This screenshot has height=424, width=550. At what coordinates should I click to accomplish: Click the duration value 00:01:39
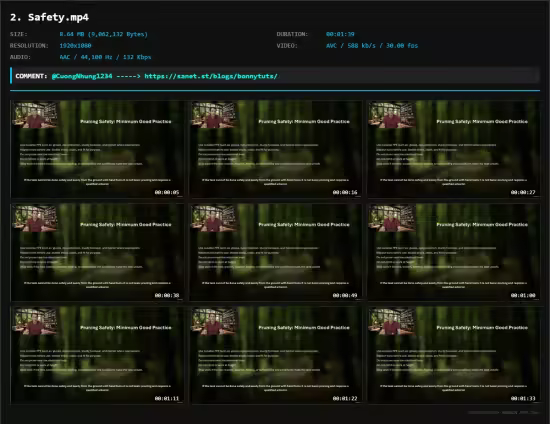coord(340,34)
